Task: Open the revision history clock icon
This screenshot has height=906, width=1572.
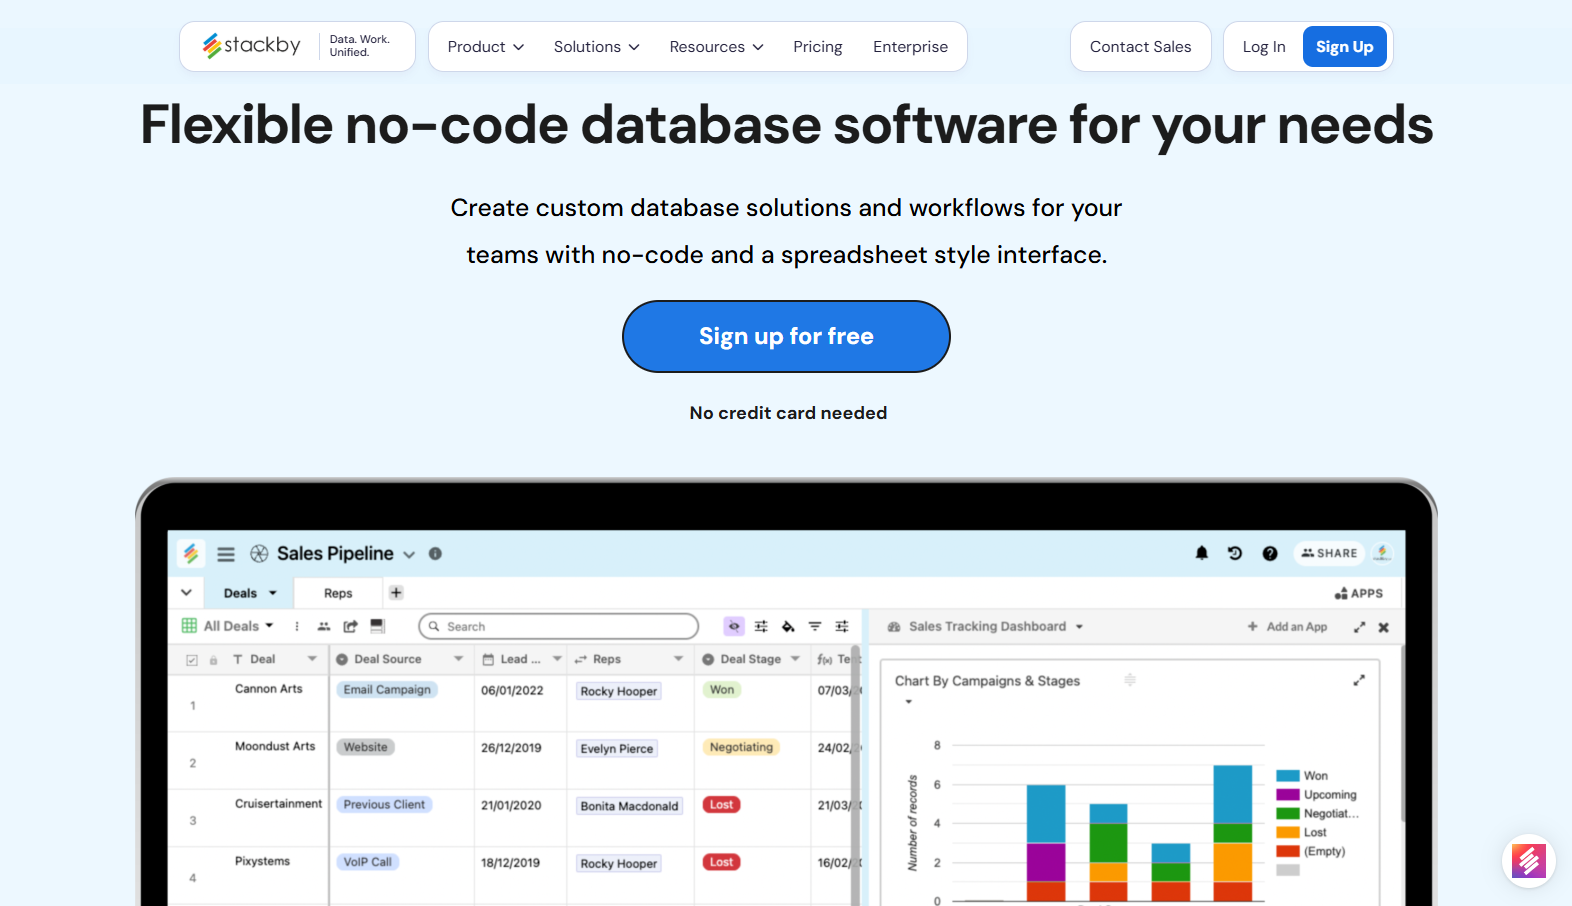Action: click(x=1235, y=553)
